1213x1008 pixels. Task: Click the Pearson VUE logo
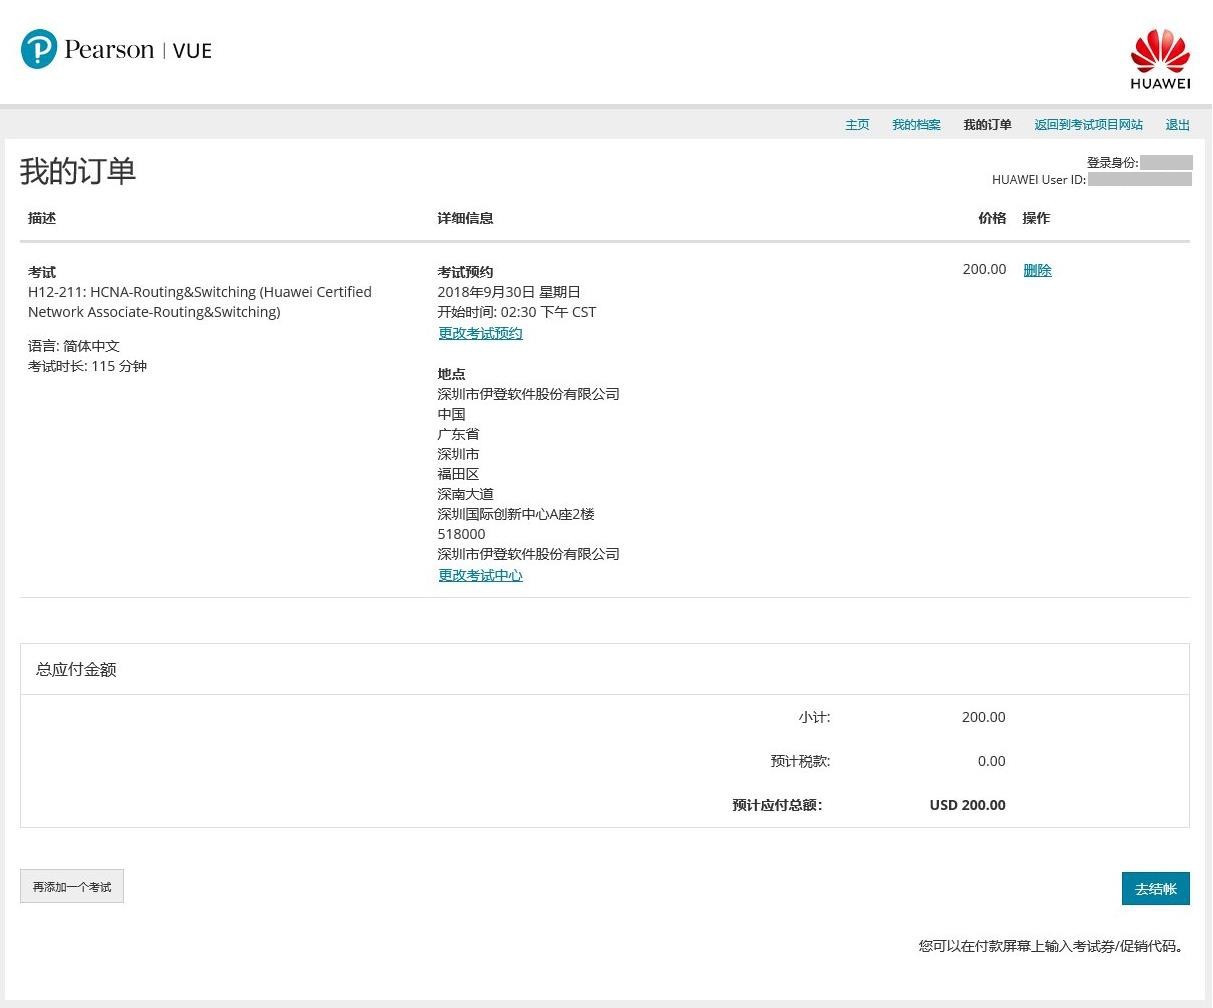pyautogui.click(x=116, y=49)
